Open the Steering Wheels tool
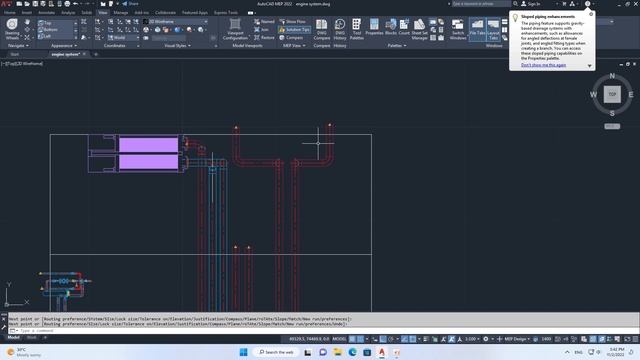640x360 pixels. point(12,29)
